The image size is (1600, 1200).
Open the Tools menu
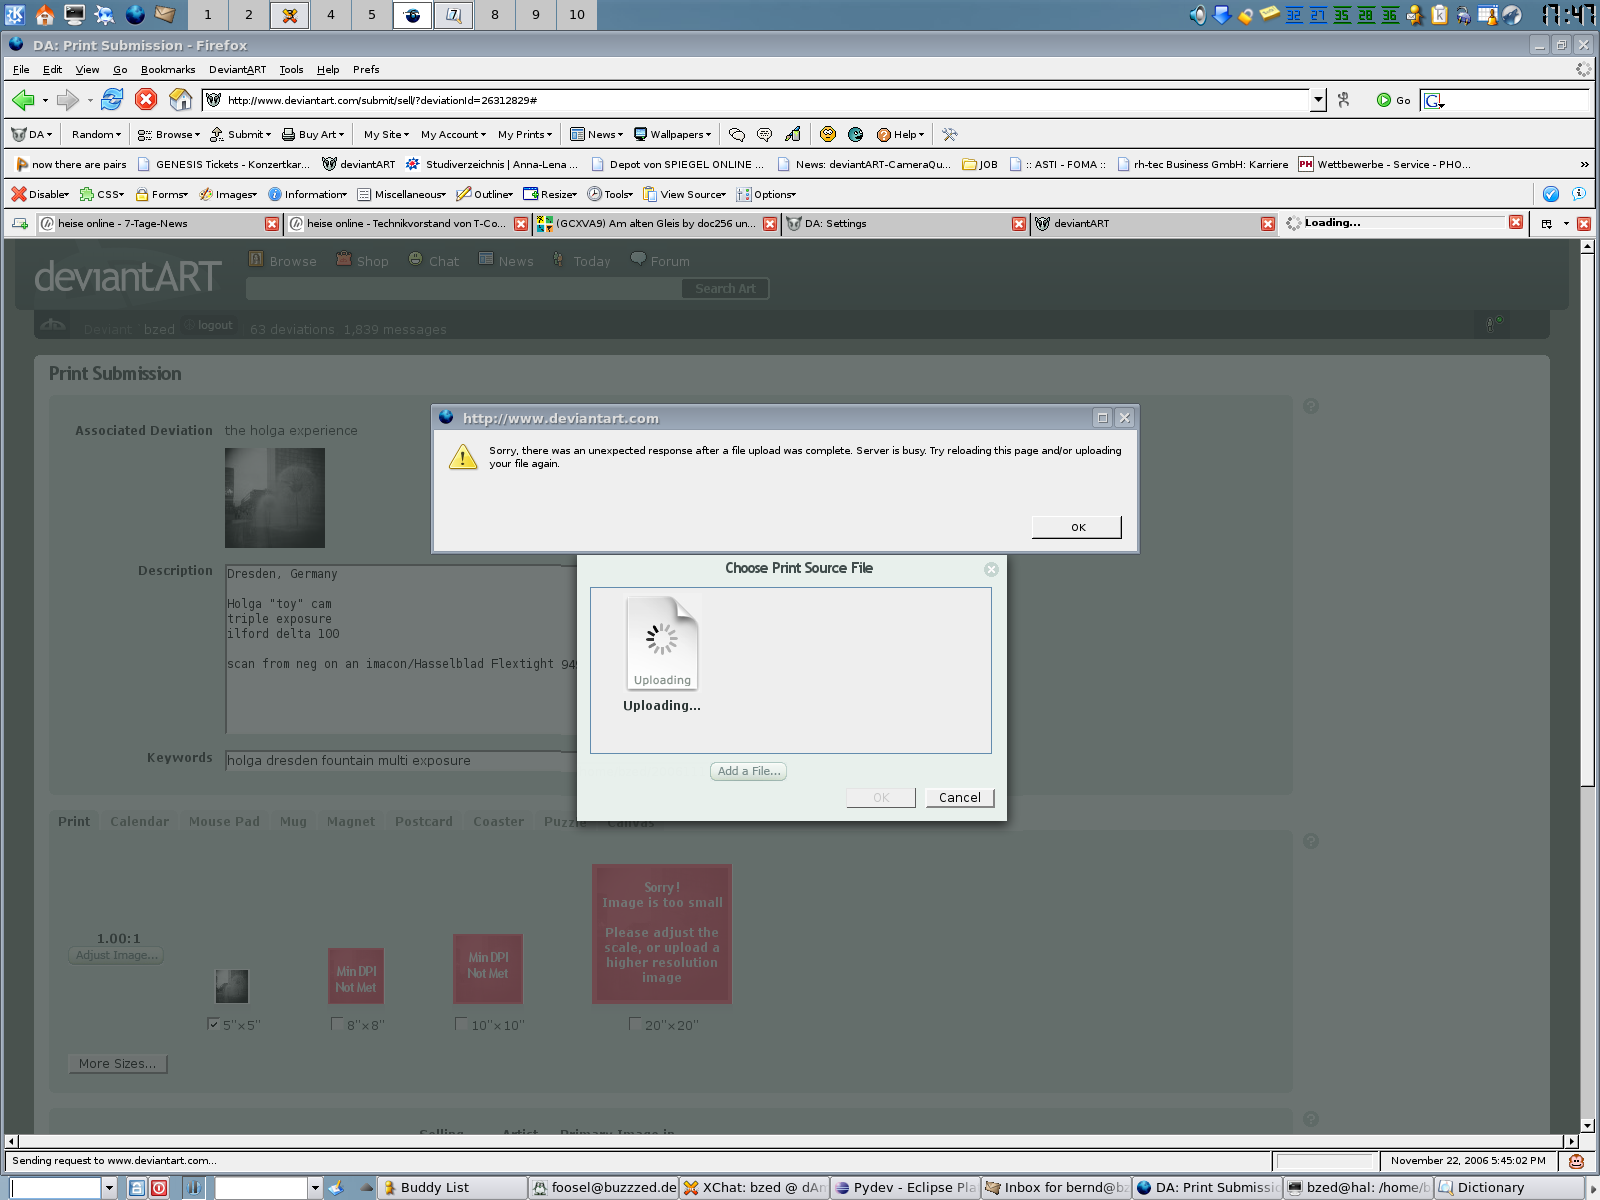[x=291, y=69]
